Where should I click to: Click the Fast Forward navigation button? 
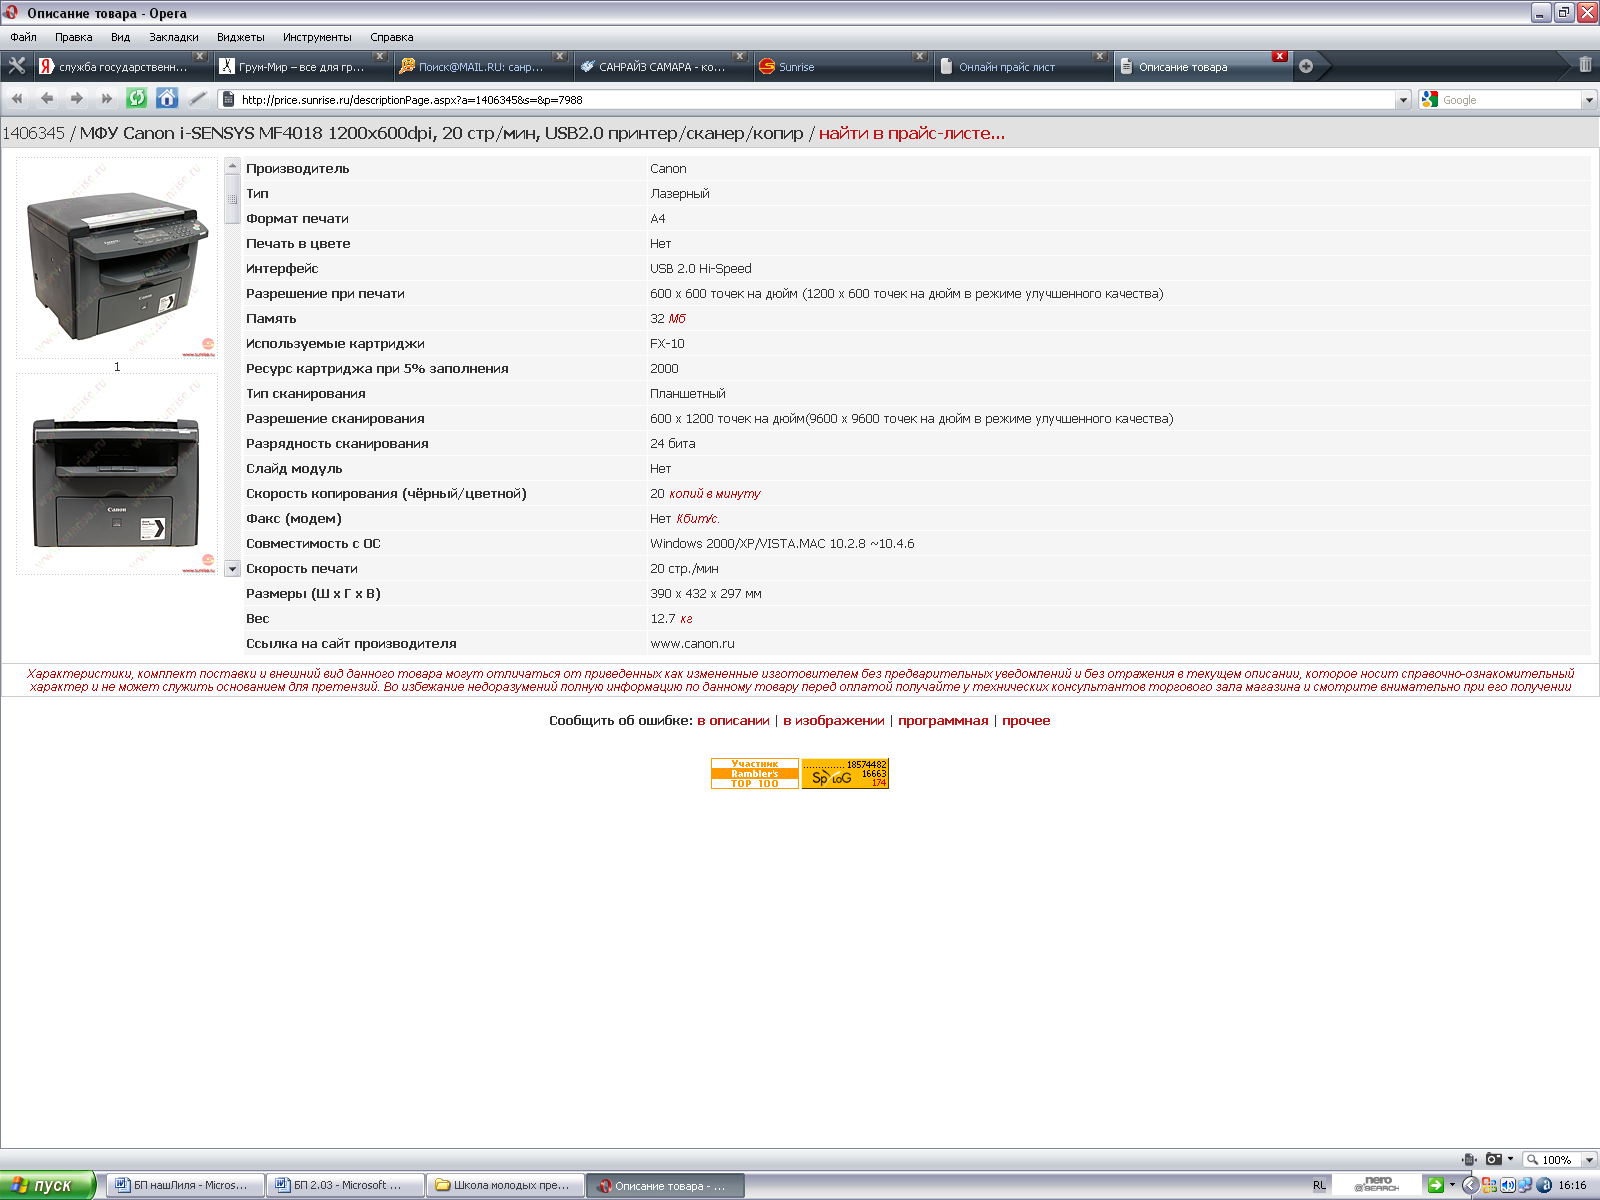[x=107, y=98]
